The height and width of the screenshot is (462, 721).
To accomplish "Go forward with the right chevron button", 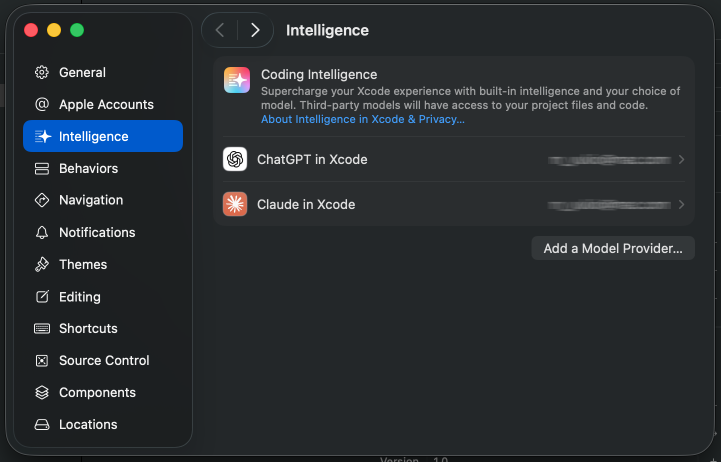I will (x=255, y=30).
